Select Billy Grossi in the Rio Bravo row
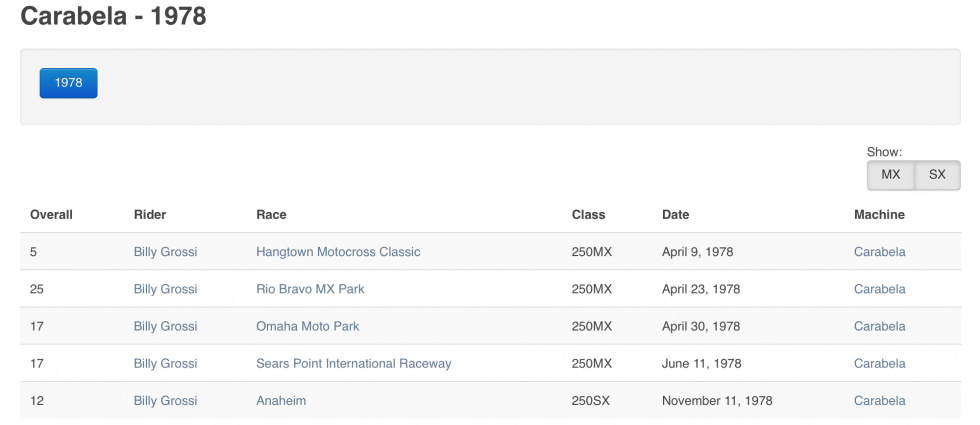The width and height of the screenshot is (980, 425). (165, 289)
